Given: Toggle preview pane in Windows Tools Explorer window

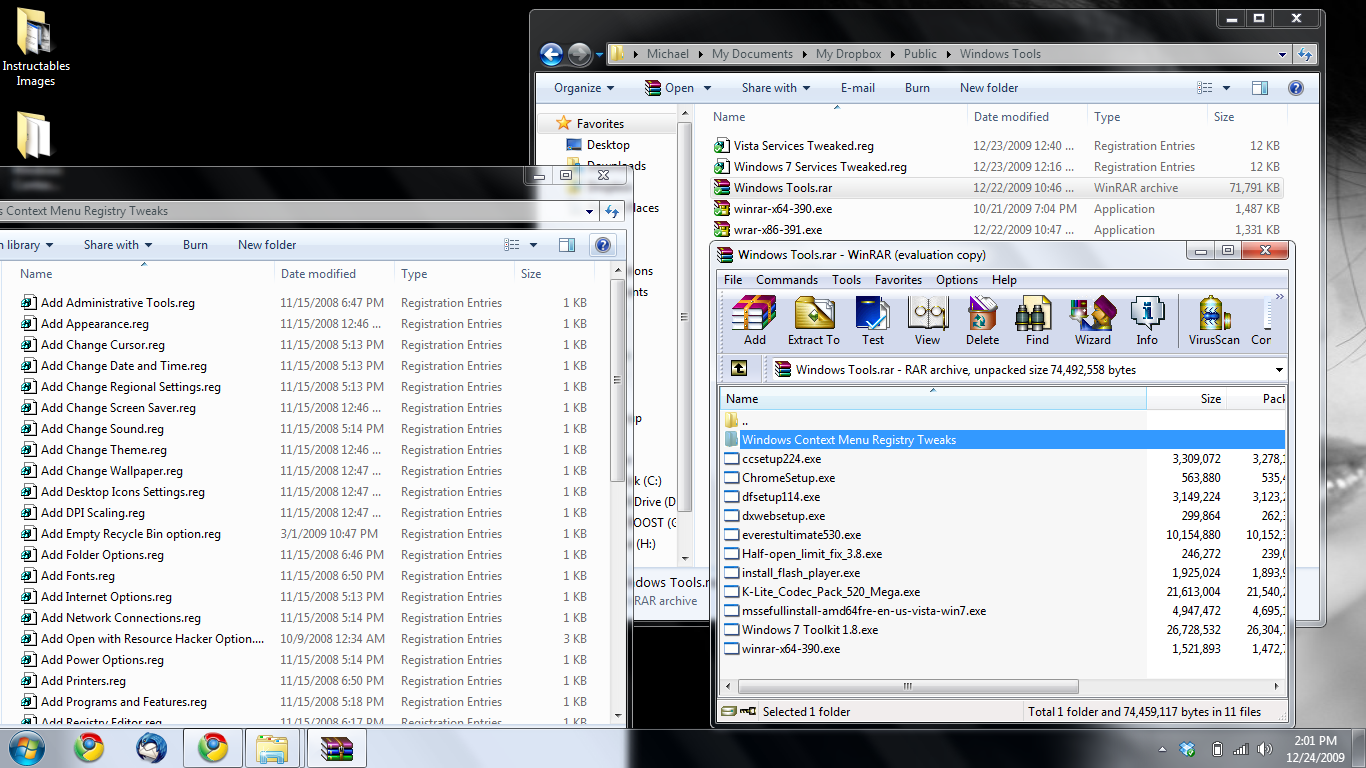Looking at the screenshot, I should click(x=1260, y=88).
